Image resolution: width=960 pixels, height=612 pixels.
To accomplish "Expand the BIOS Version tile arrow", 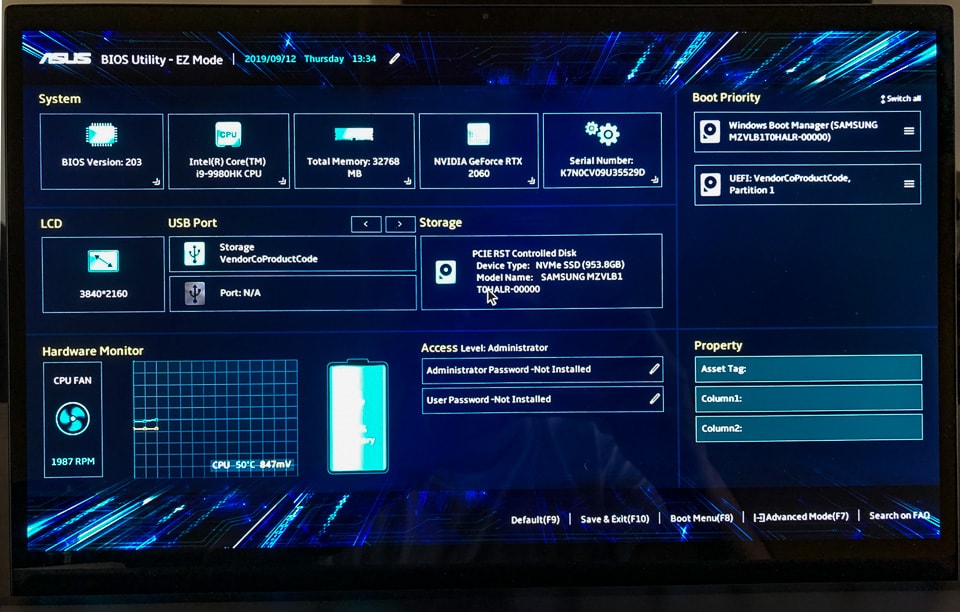I will (157, 182).
